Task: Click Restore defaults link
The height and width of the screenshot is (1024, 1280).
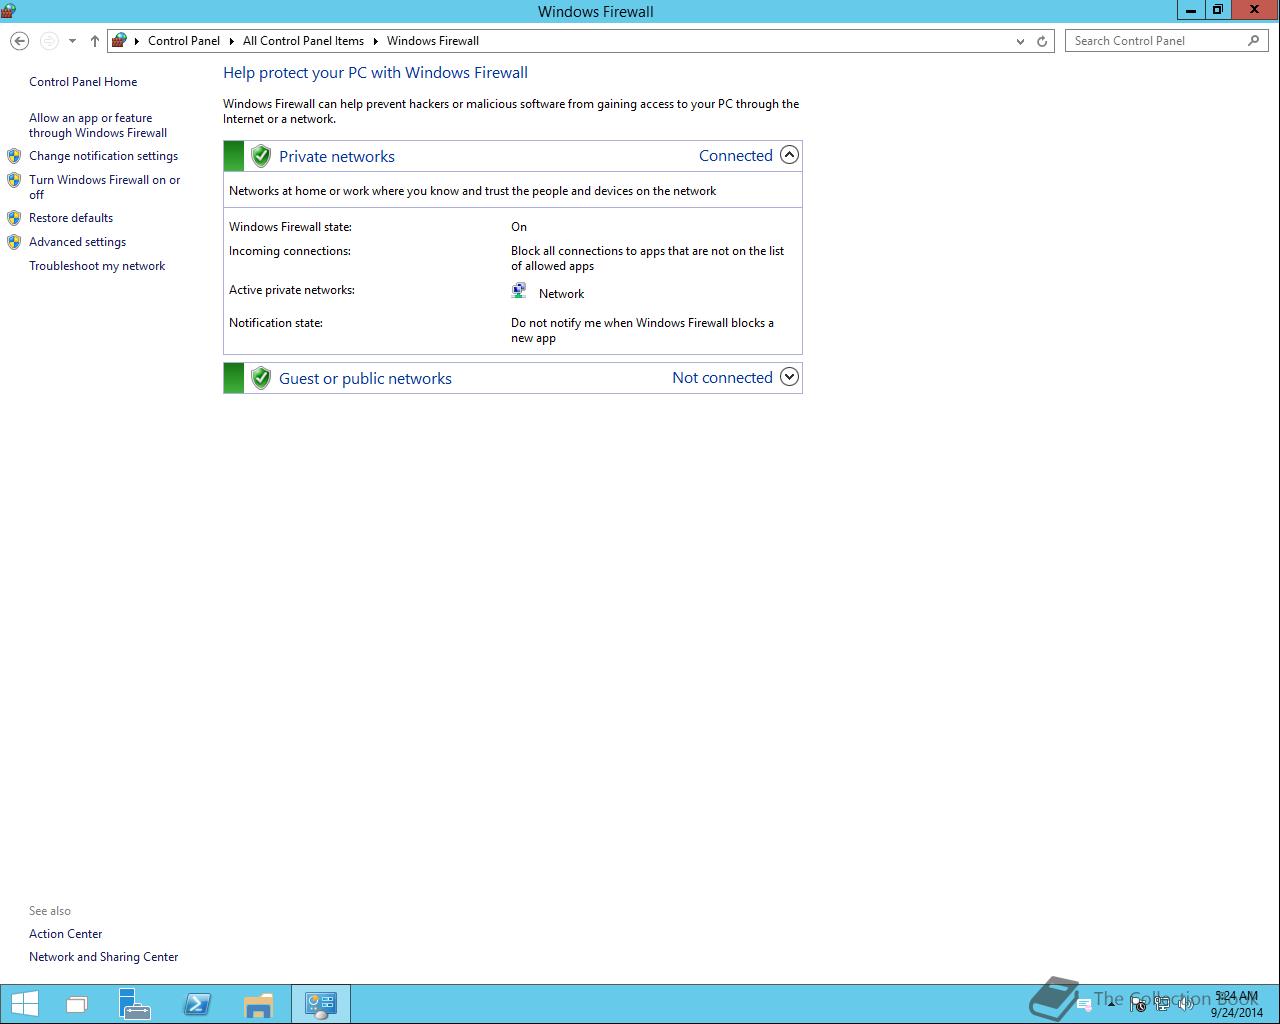Action: pyautogui.click(x=71, y=218)
